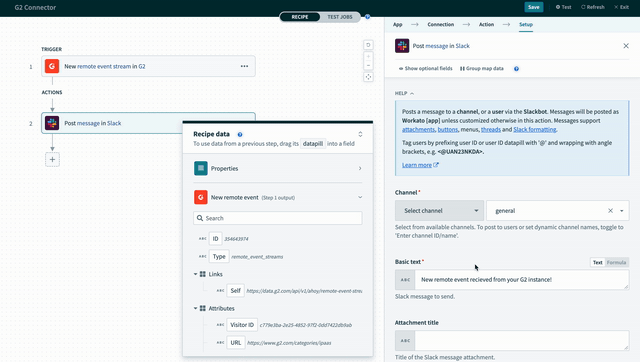Go to the Setup tab
The width and height of the screenshot is (640, 362).
tap(526, 24)
